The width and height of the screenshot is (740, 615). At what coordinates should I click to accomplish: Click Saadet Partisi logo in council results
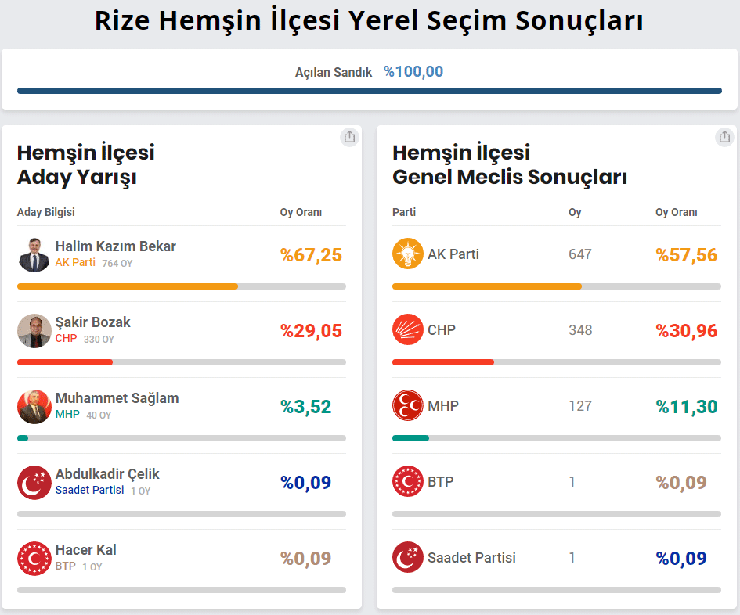pos(408,558)
